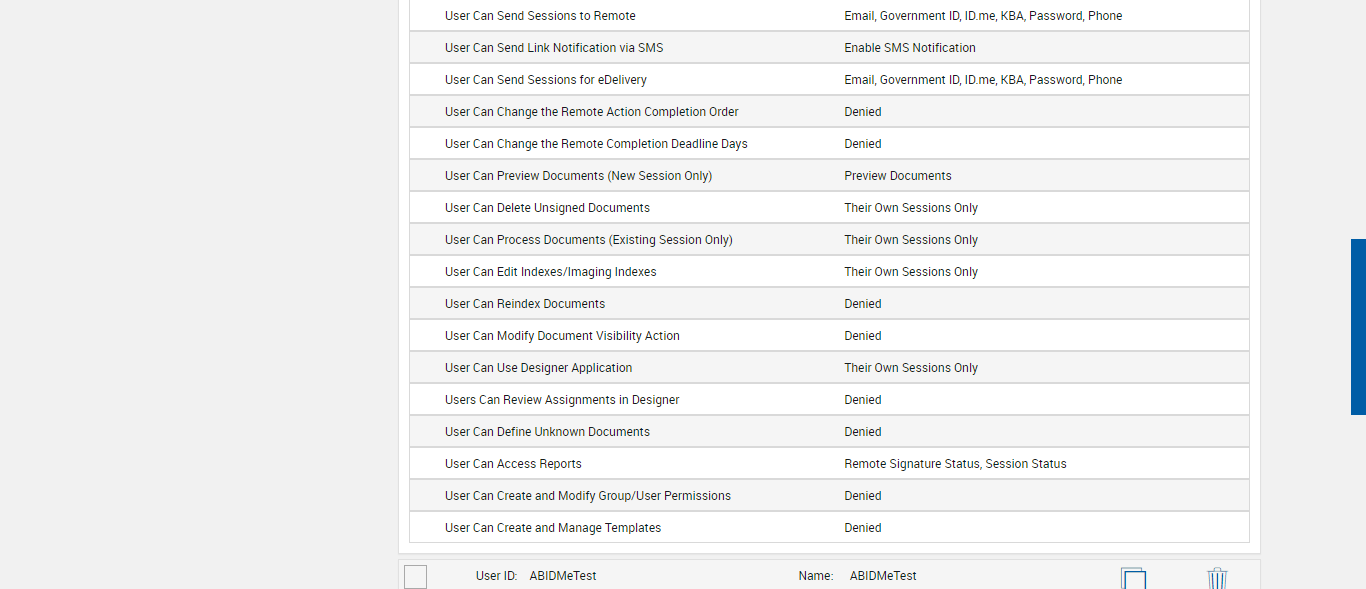The height and width of the screenshot is (589, 1366).
Task: Click the trash icon for ABIDMeTest
Action: point(1217,578)
